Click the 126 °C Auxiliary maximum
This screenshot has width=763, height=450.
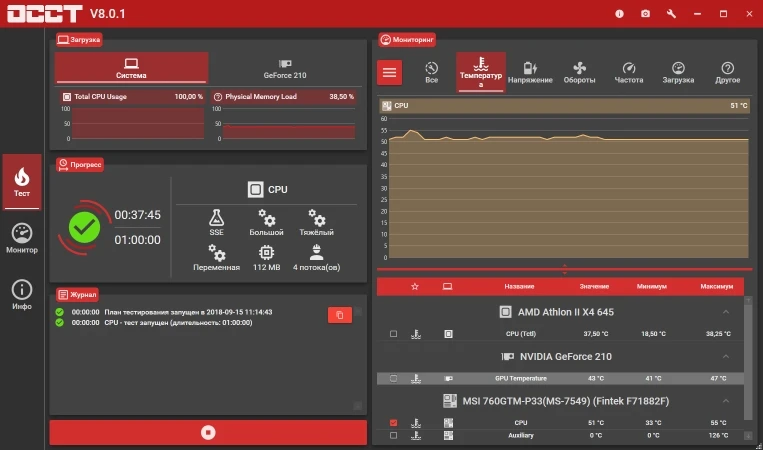click(x=718, y=435)
